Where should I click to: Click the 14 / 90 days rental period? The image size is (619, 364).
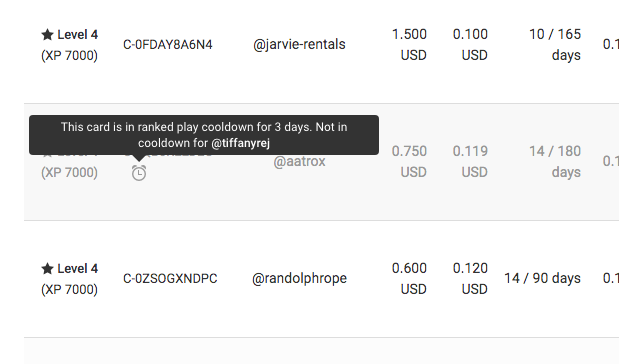[x=542, y=278]
